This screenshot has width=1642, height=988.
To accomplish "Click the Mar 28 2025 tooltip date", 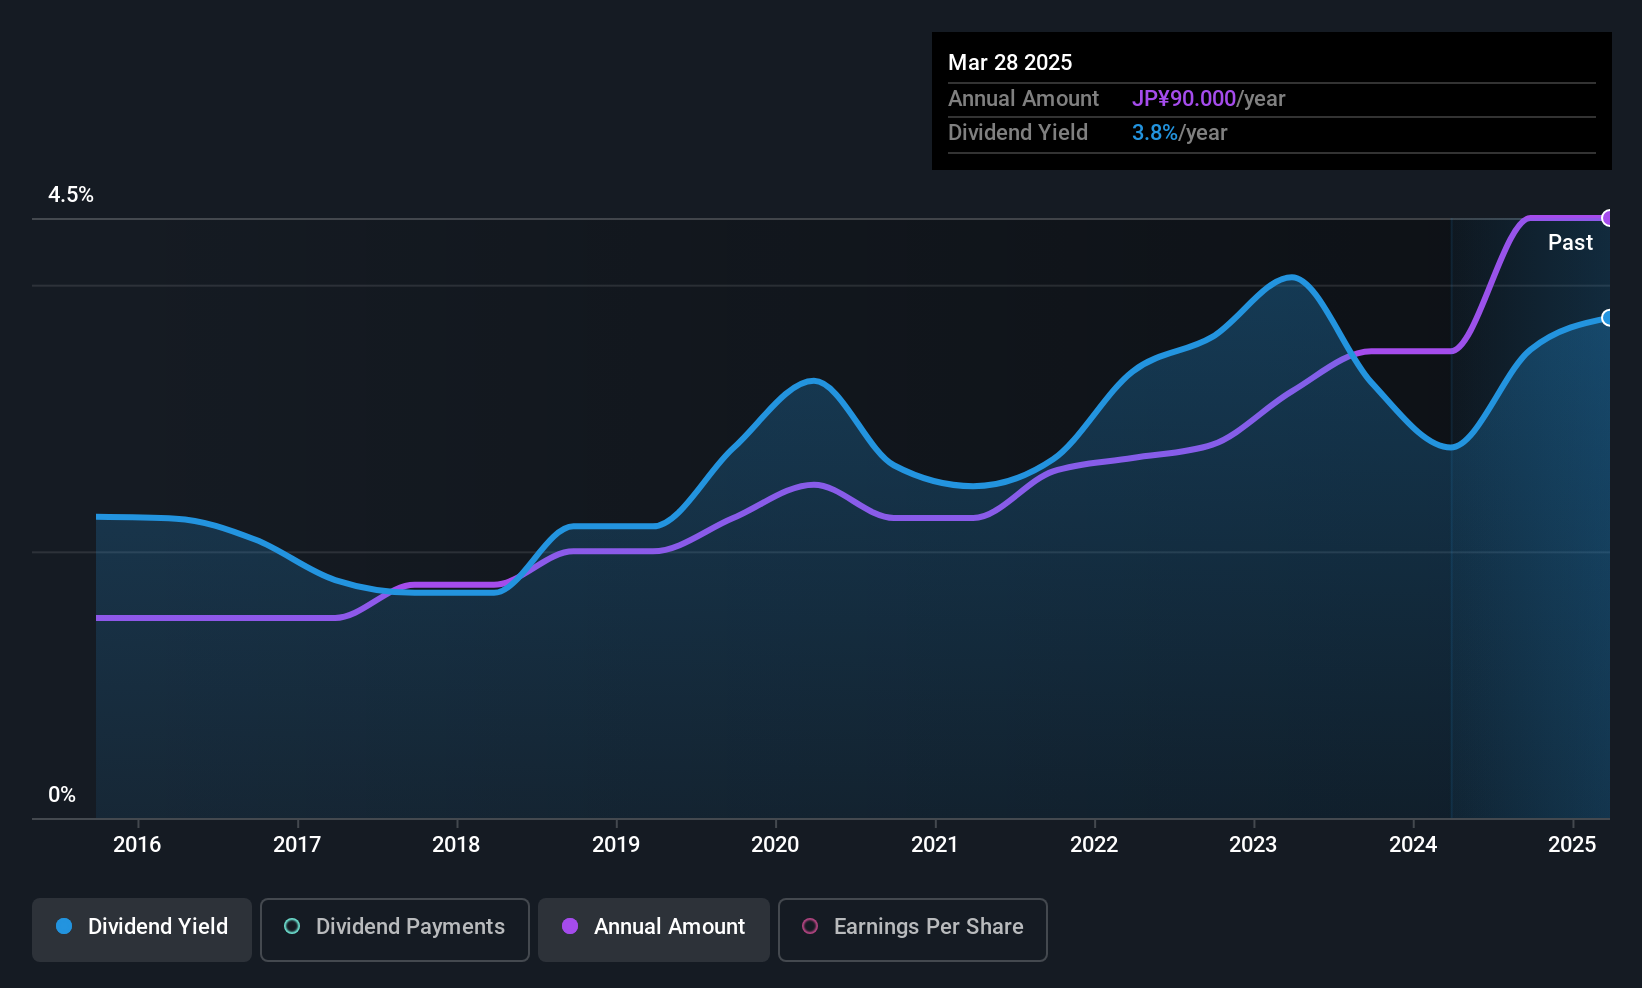I will 1010,63.
